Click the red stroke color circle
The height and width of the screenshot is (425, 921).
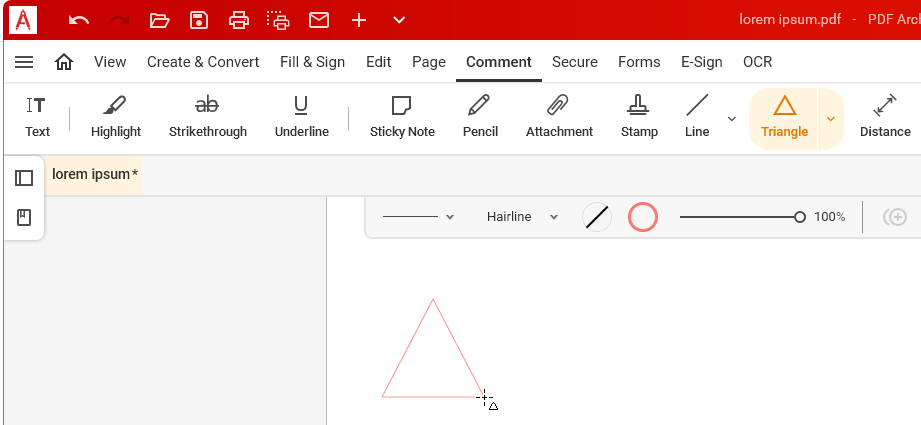coord(643,217)
